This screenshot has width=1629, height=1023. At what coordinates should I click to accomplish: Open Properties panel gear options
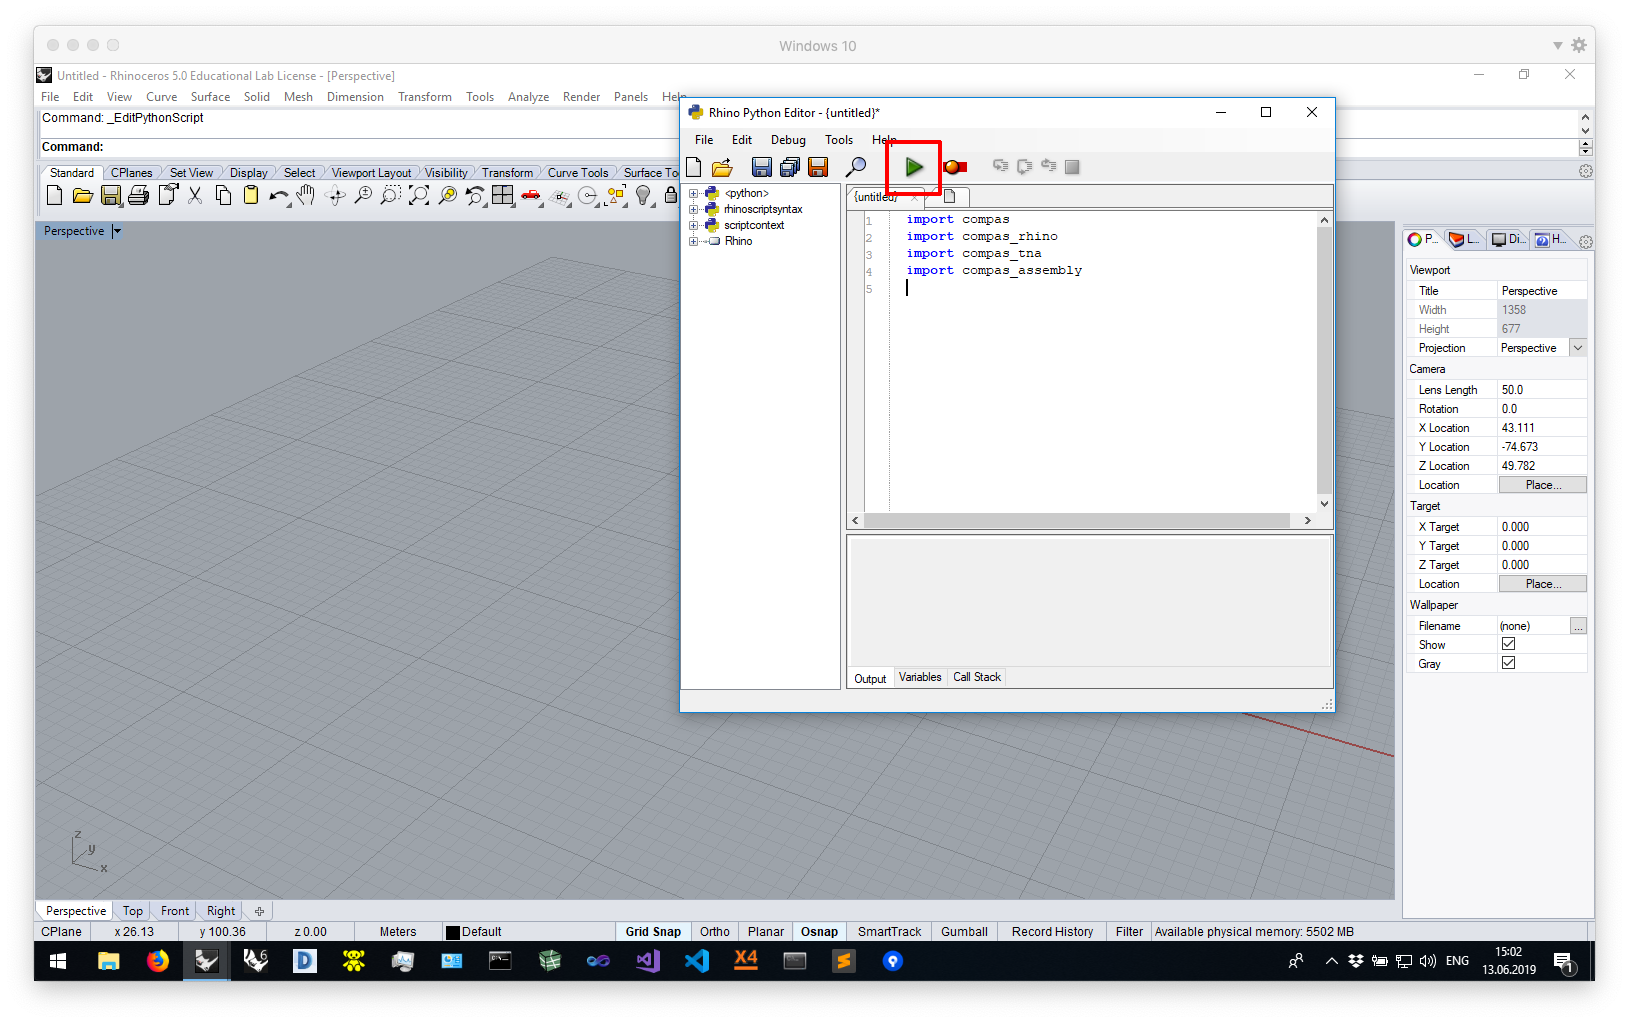(x=1586, y=241)
